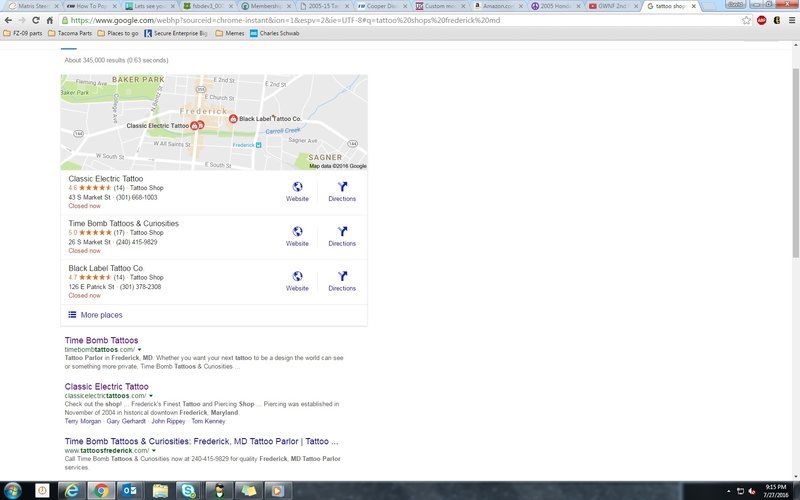
Task: Open the Charles Schwab bookmark
Action: [x=274, y=33]
